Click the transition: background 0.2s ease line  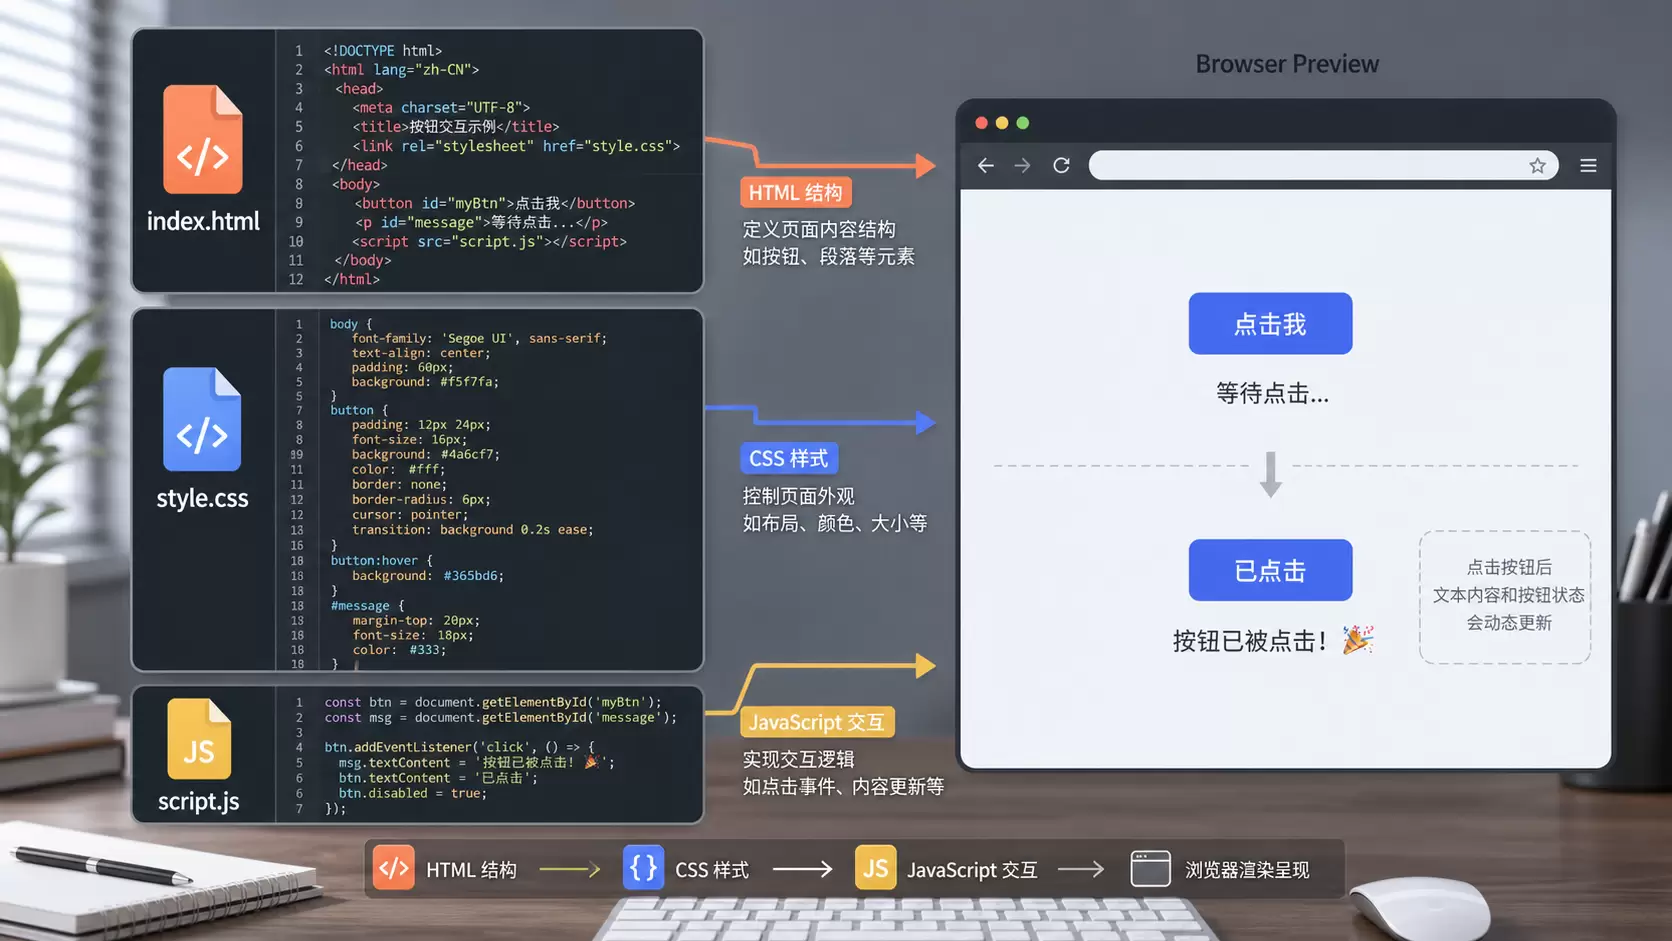tap(473, 530)
